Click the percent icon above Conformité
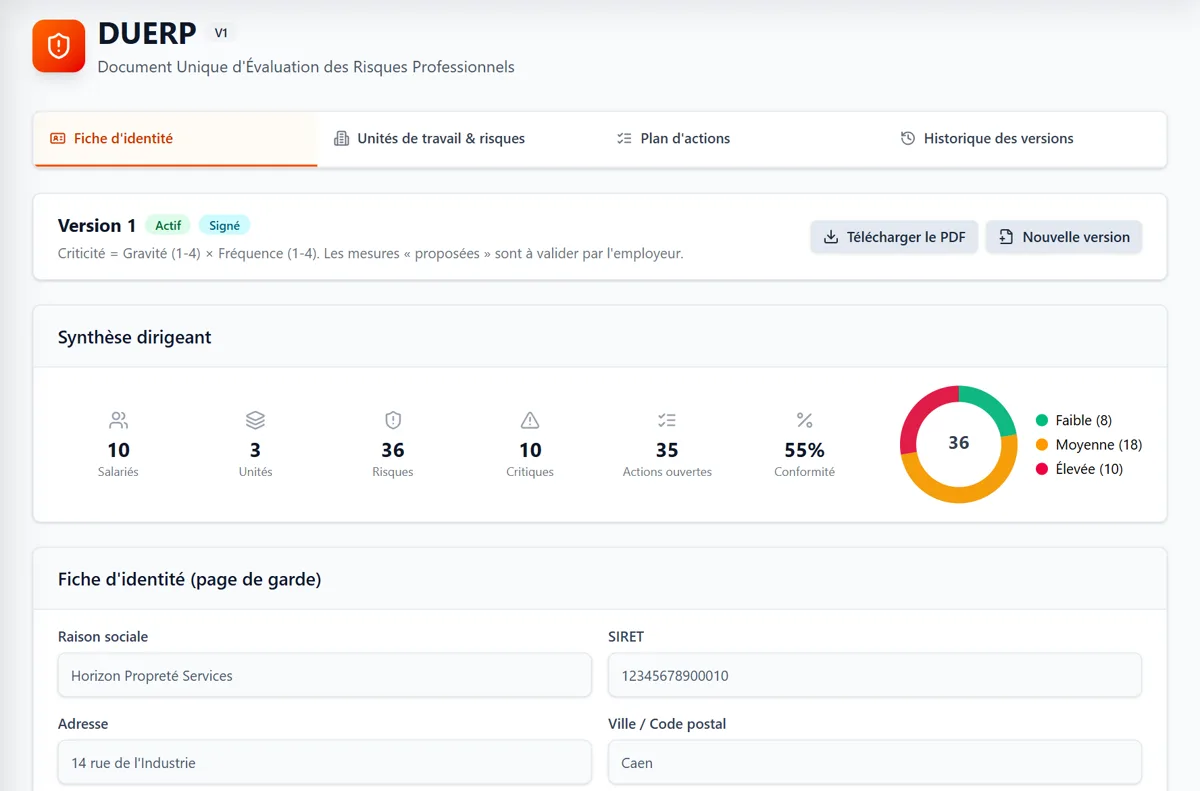This screenshot has width=1200, height=791. pos(804,420)
